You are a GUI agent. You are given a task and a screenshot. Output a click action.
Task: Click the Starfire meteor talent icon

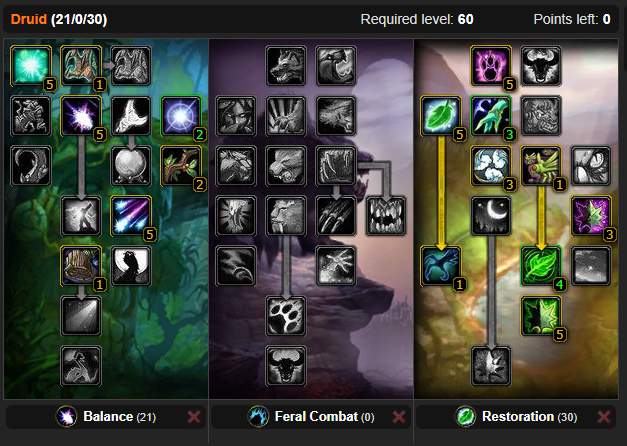coord(131,216)
